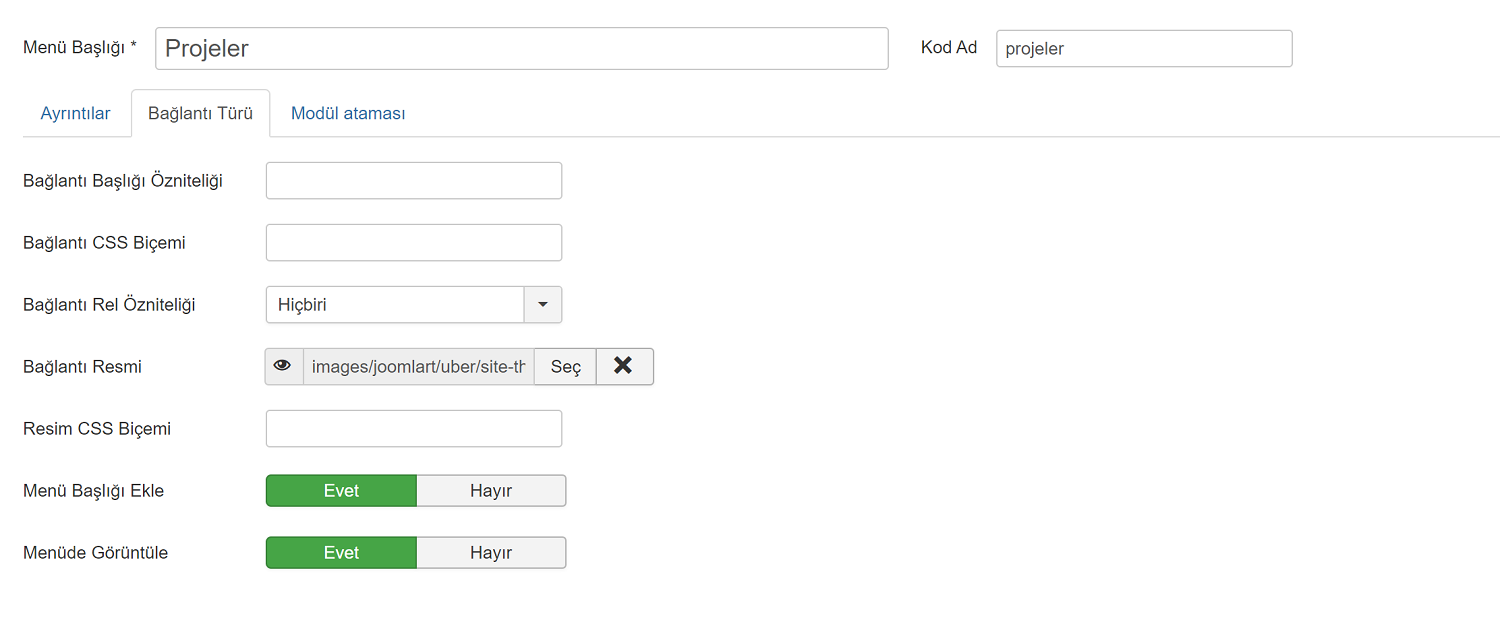The image size is (1500, 622).
Task: Select the Hiçbiri combo box value
Action: point(395,305)
